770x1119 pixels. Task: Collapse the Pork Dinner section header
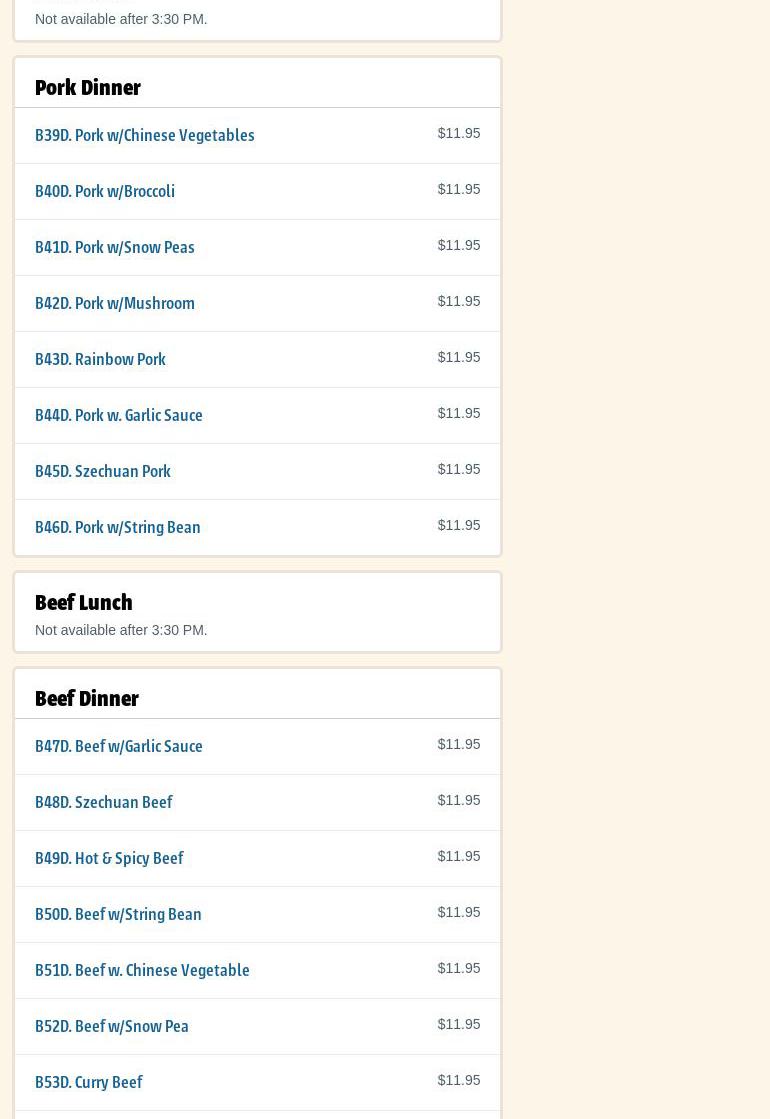tap(88, 87)
